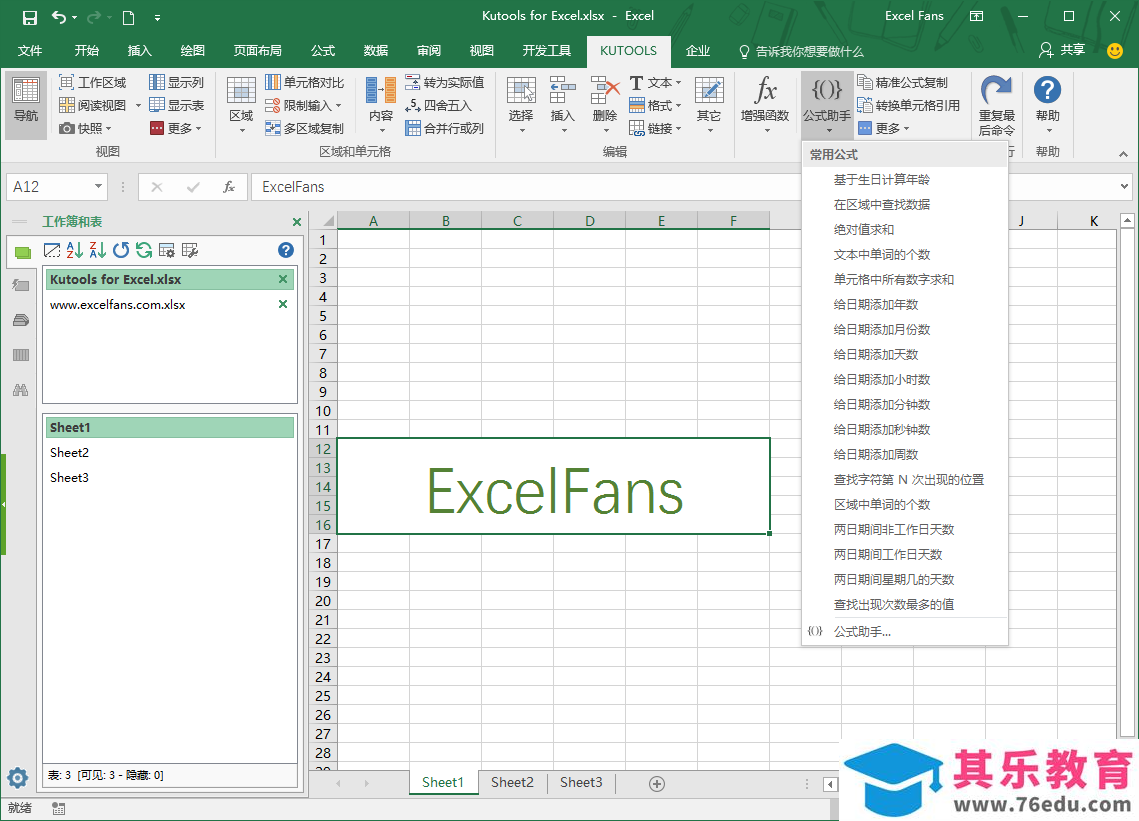Viewport: 1139px width, 821px height.
Task: Open the 公式助手... dialog entry
Action: pos(905,631)
